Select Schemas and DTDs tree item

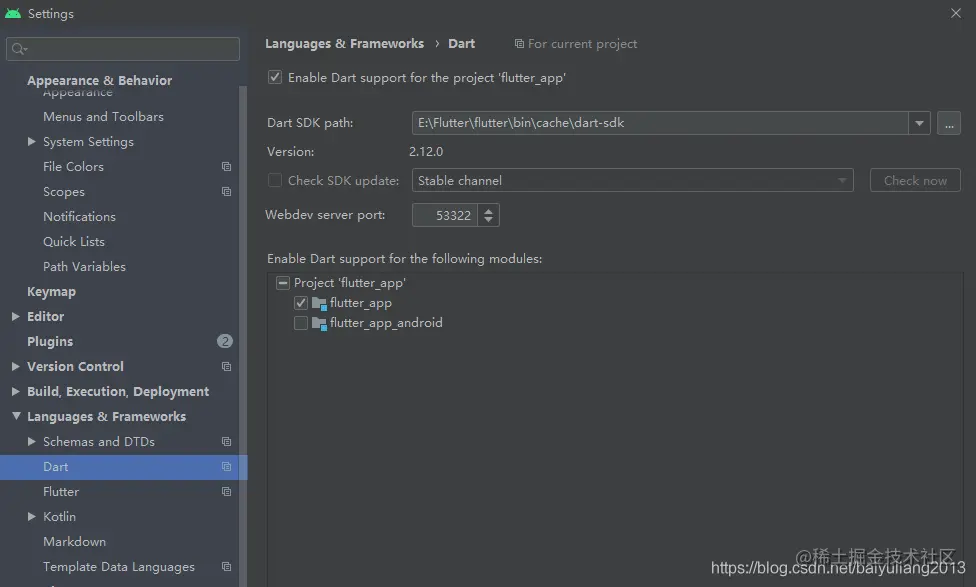pyautogui.click(x=99, y=441)
